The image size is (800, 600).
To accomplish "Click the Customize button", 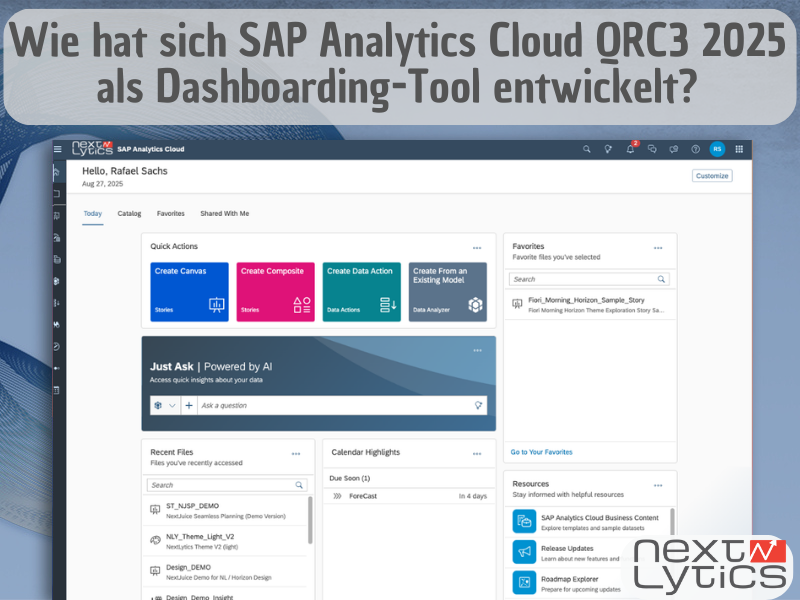I will [x=712, y=176].
